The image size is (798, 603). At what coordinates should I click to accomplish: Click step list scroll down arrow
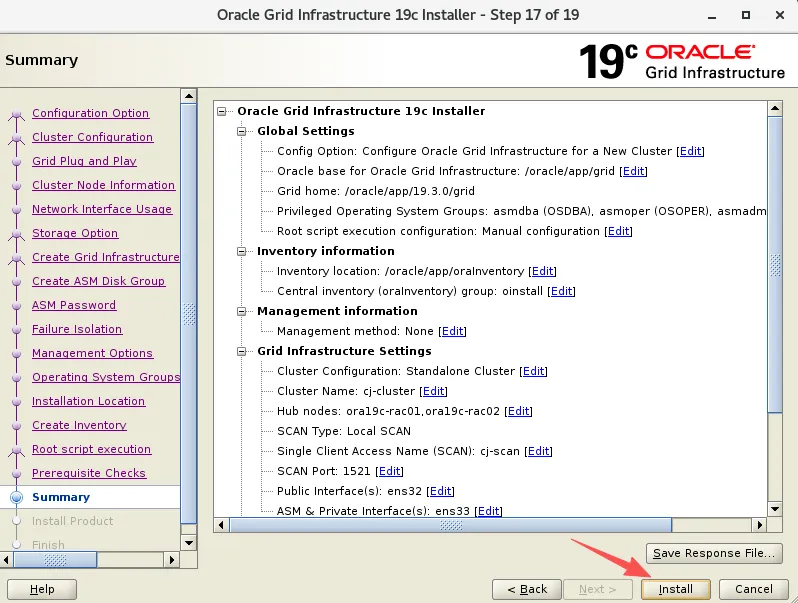(x=189, y=543)
